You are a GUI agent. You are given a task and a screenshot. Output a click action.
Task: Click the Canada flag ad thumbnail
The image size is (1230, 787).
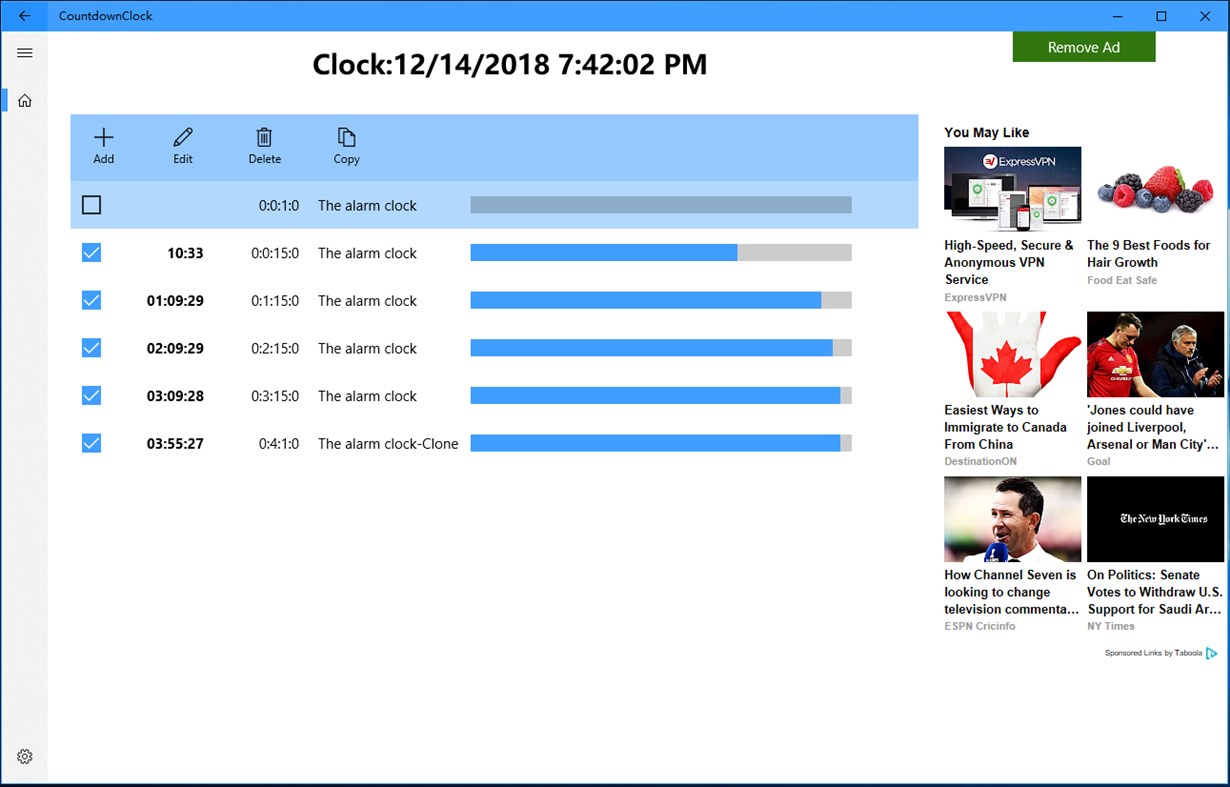coord(1012,353)
